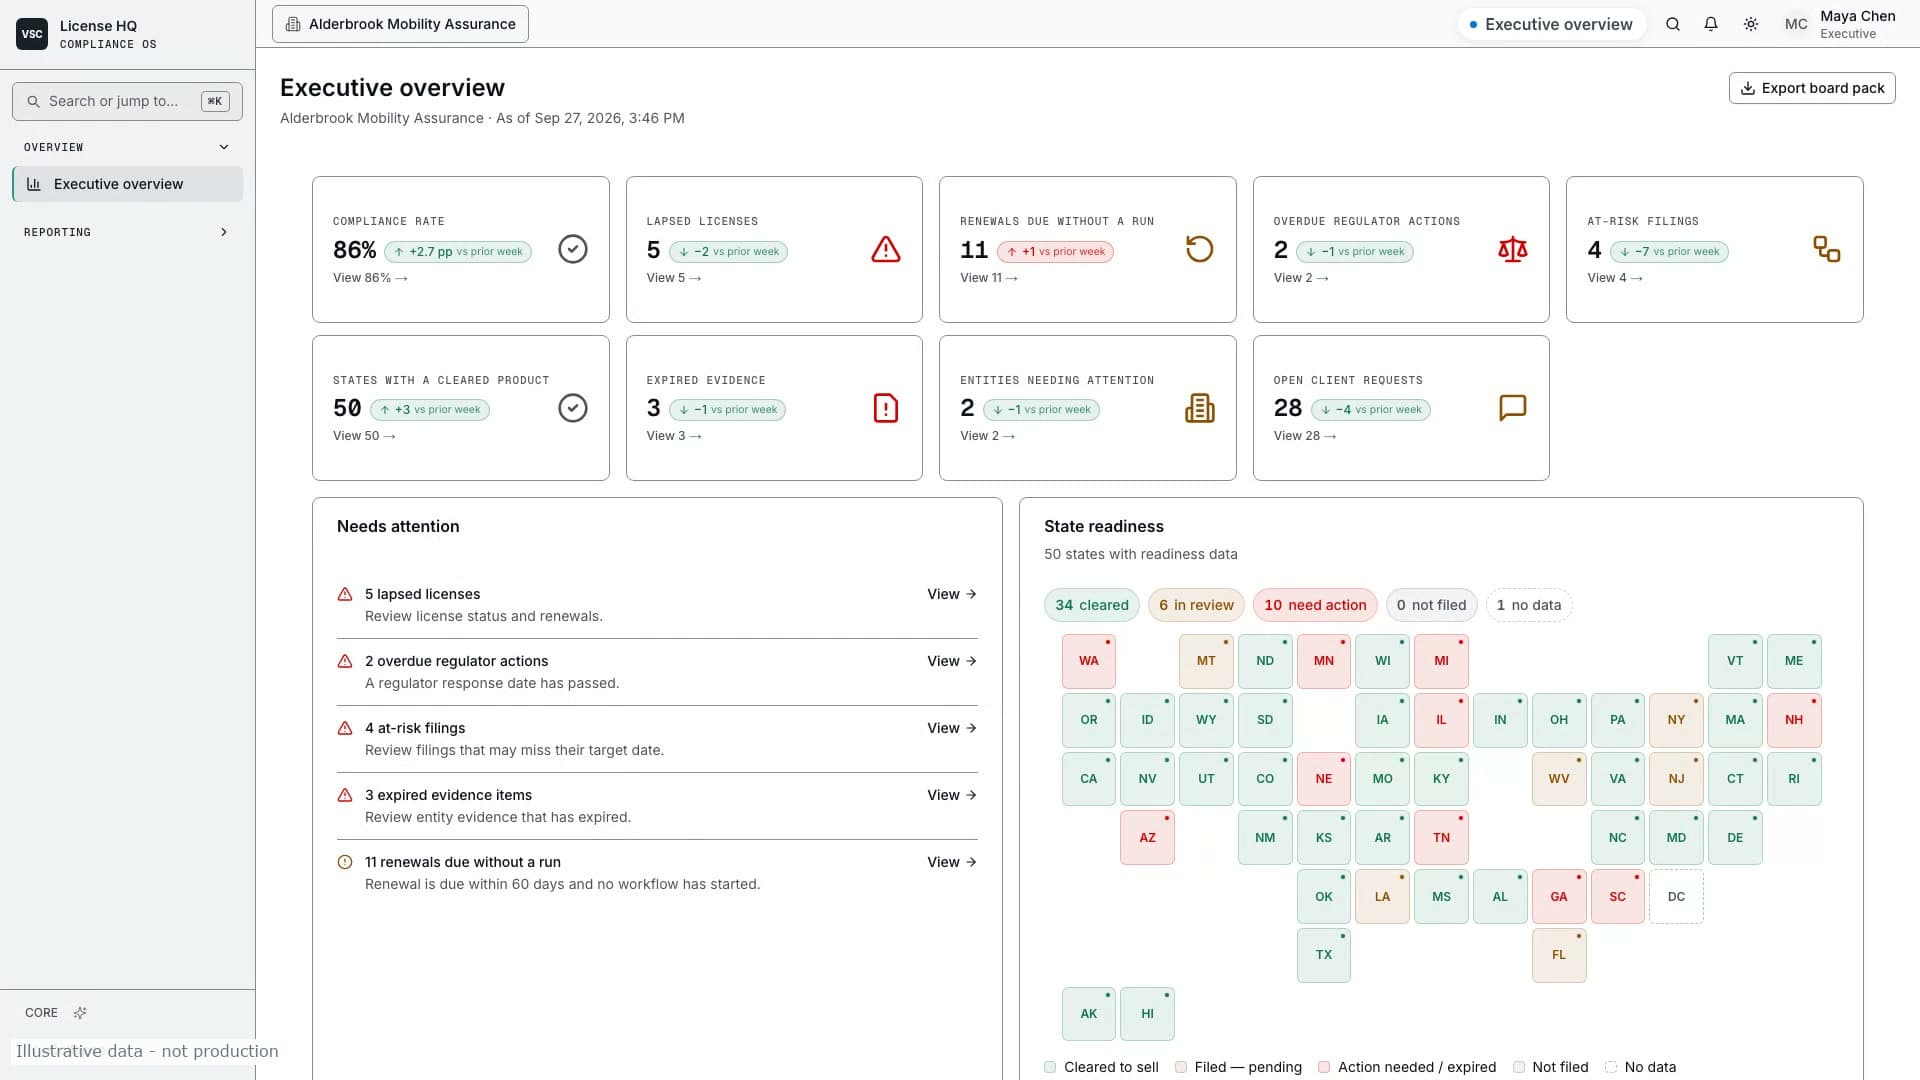Click the At-Risk Filings workflow icon
This screenshot has width=1920, height=1080.
pyautogui.click(x=1827, y=249)
